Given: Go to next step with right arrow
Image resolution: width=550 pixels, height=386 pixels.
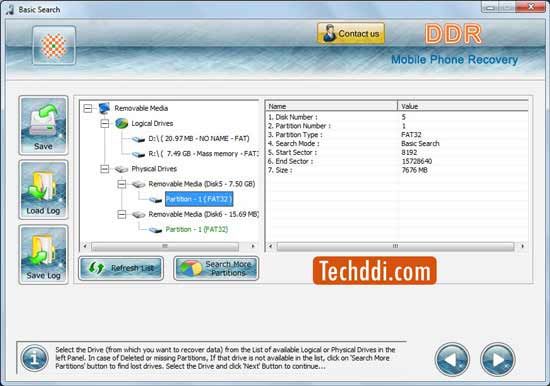Looking at the screenshot, I should coord(498,359).
